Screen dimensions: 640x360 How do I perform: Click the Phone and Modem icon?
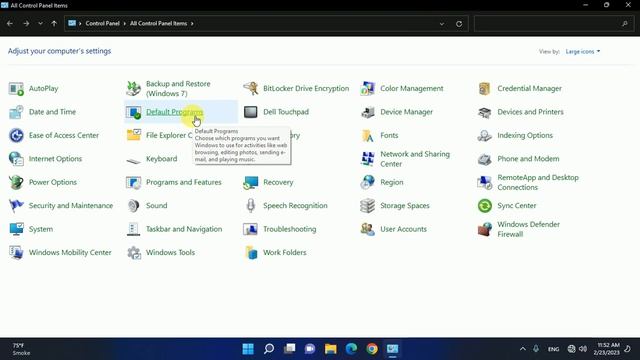(484, 159)
